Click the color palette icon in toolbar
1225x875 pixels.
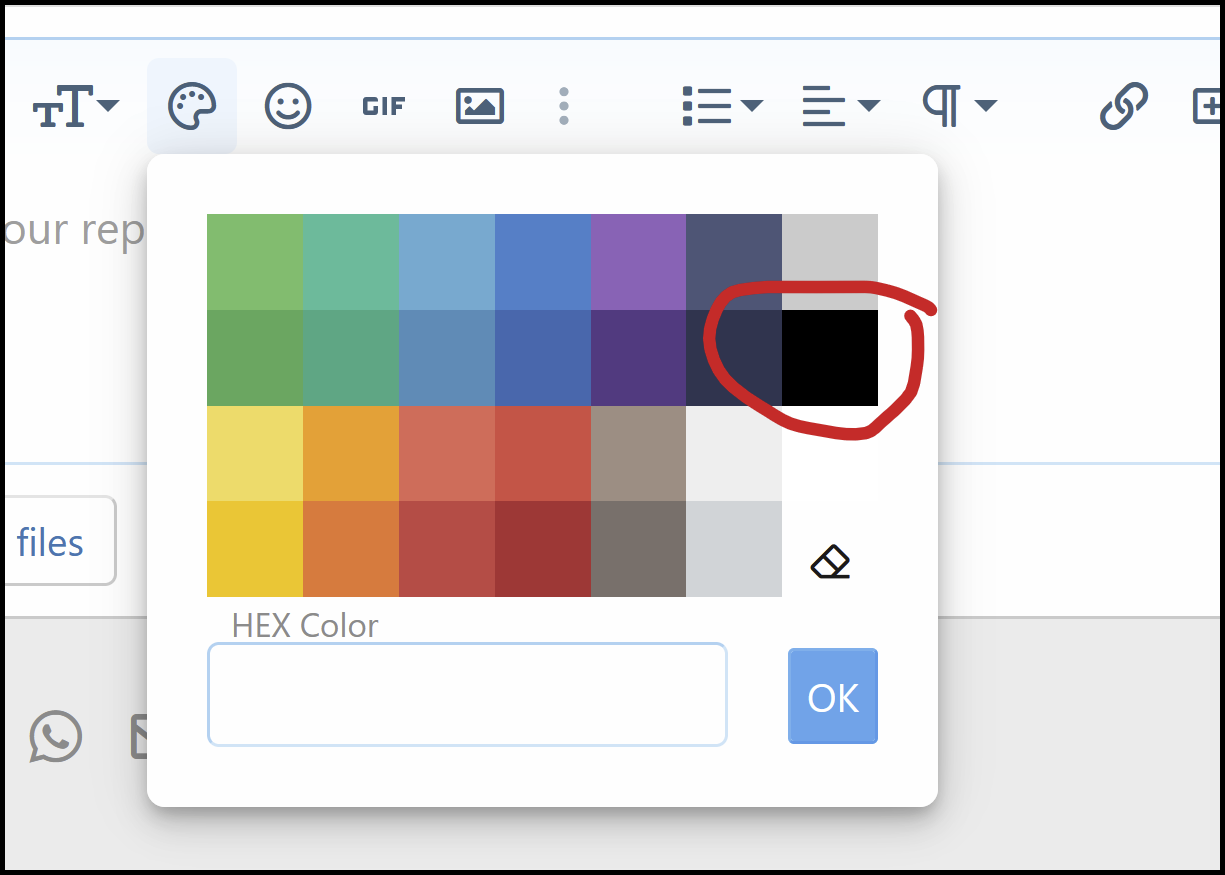click(x=192, y=106)
